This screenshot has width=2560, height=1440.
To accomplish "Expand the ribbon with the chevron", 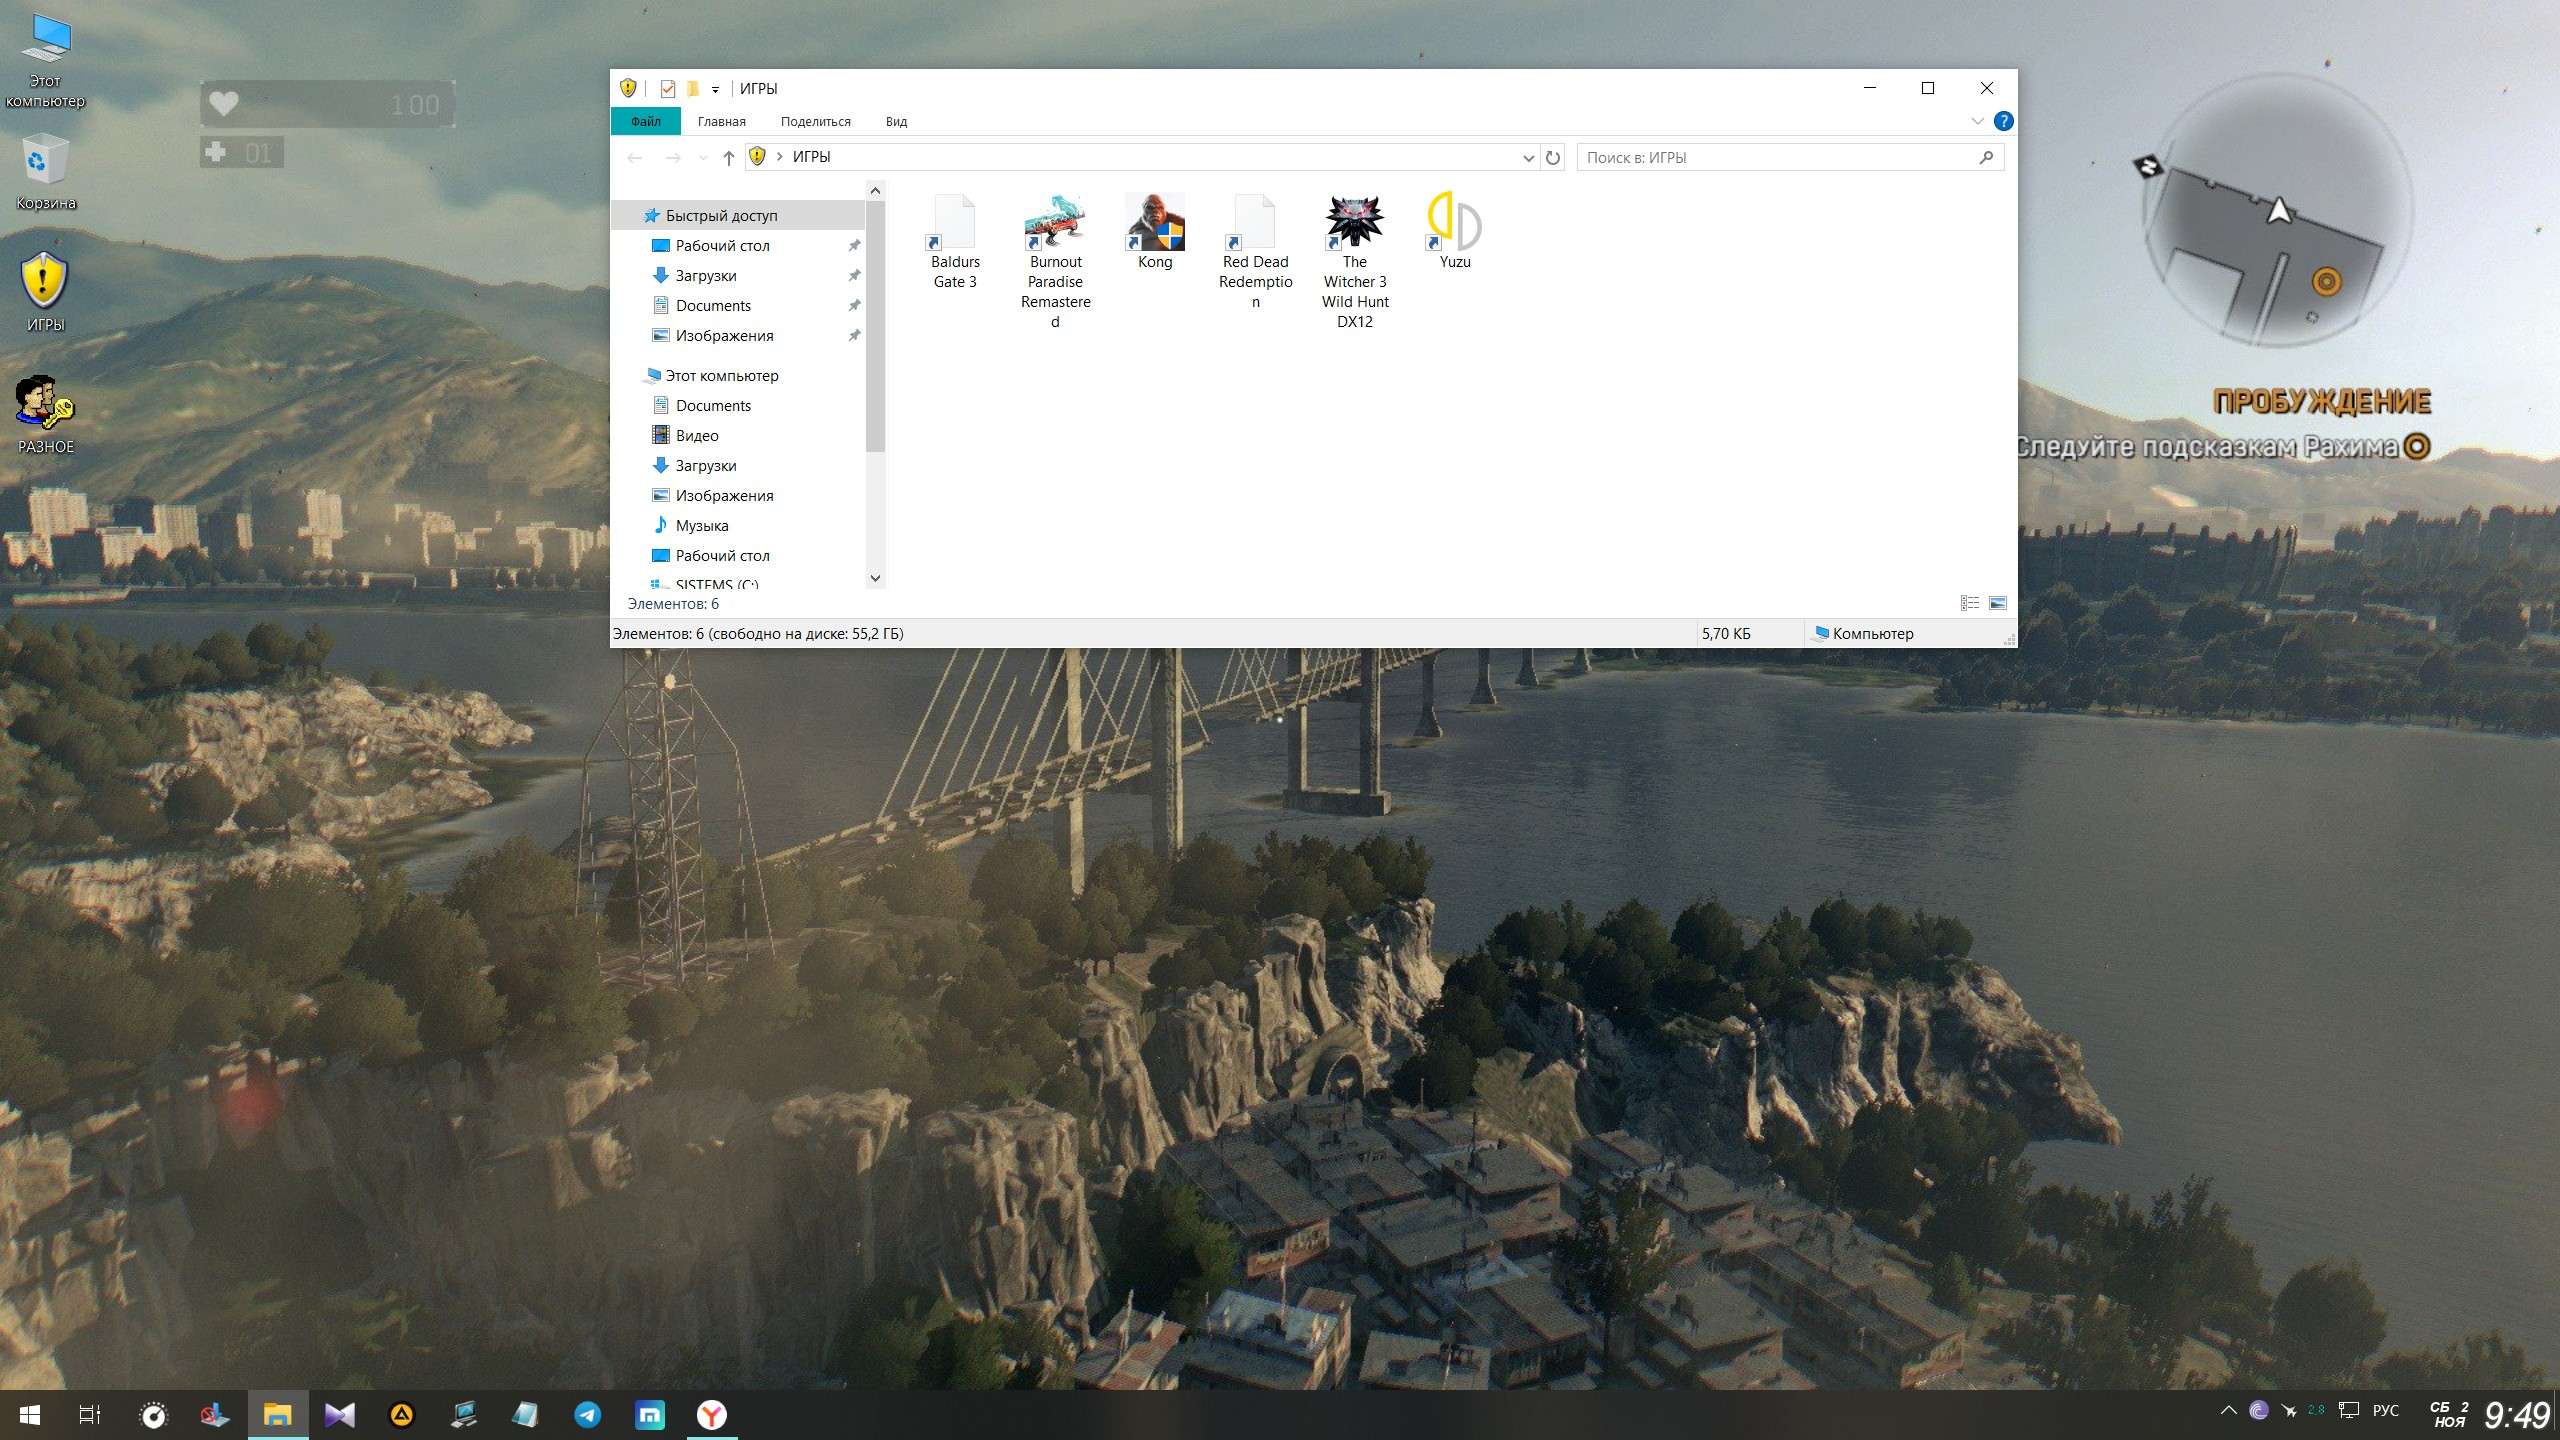I will 1977,121.
